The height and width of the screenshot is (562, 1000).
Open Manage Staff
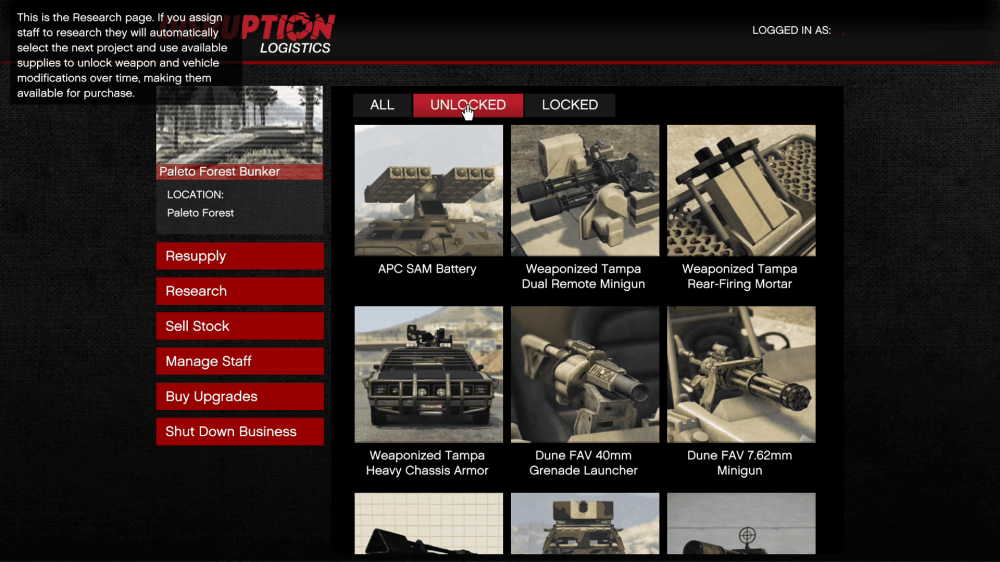pos(240,361)
